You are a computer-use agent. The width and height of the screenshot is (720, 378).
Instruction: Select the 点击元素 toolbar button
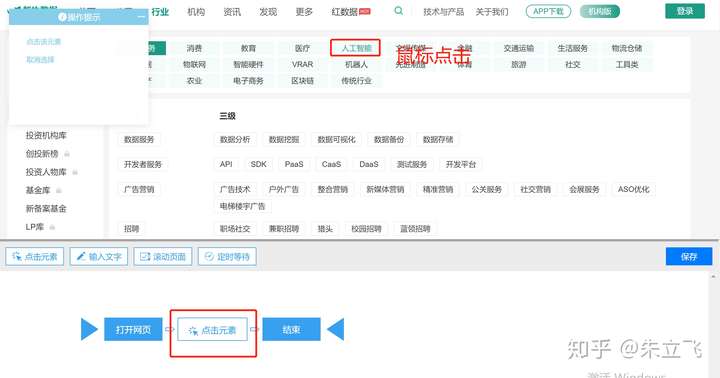[35, 256]
